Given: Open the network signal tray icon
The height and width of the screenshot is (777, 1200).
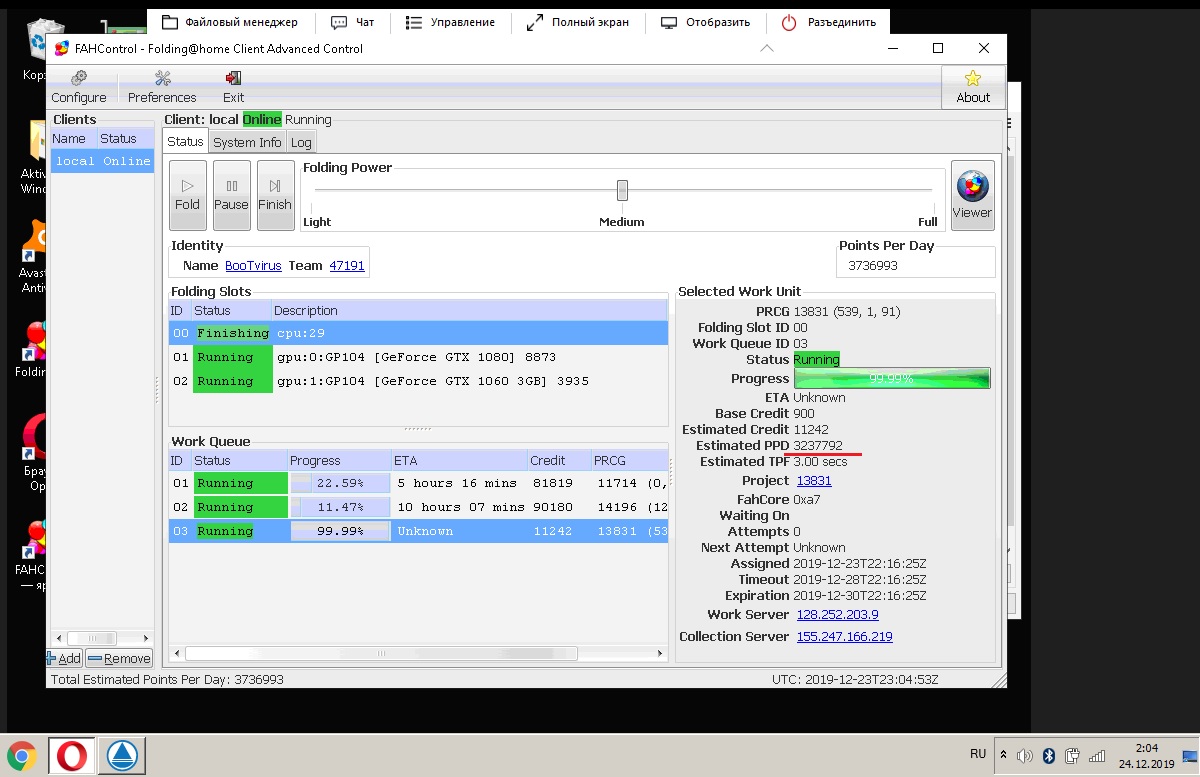Looking at the screenshot, I should point(1096,756).
